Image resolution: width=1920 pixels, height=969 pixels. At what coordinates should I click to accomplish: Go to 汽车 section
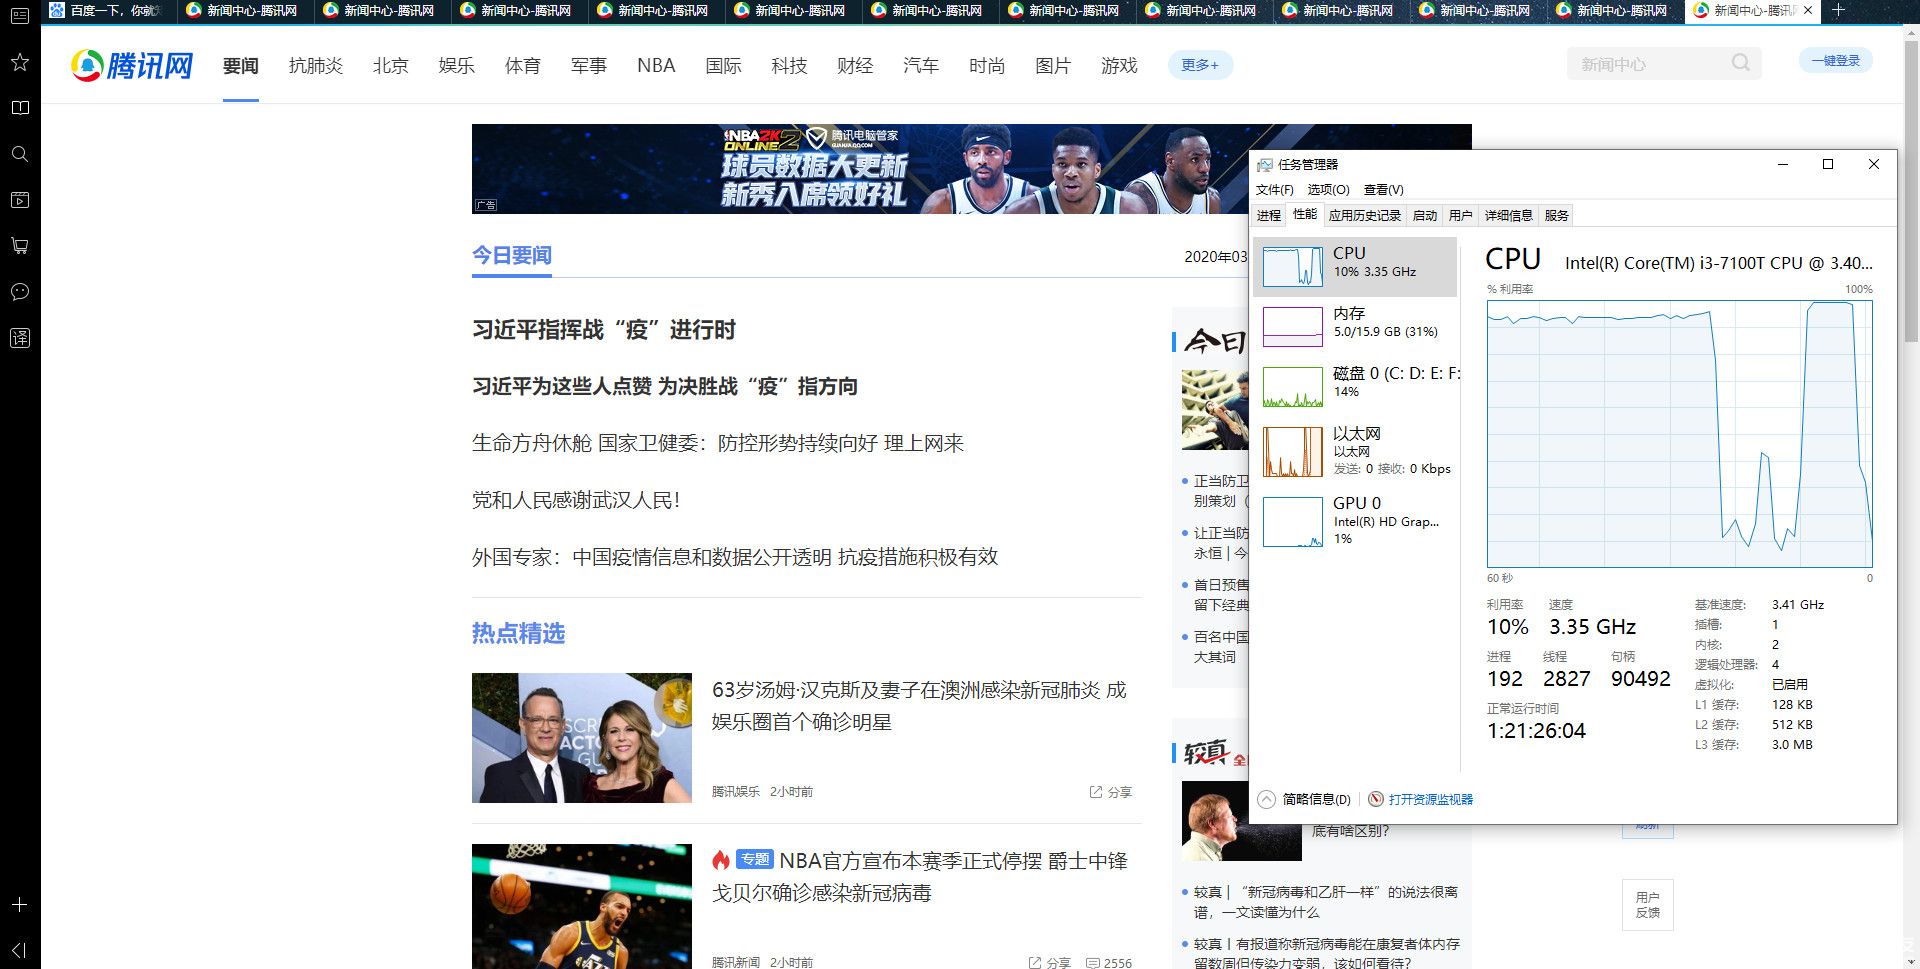point(921,65)
